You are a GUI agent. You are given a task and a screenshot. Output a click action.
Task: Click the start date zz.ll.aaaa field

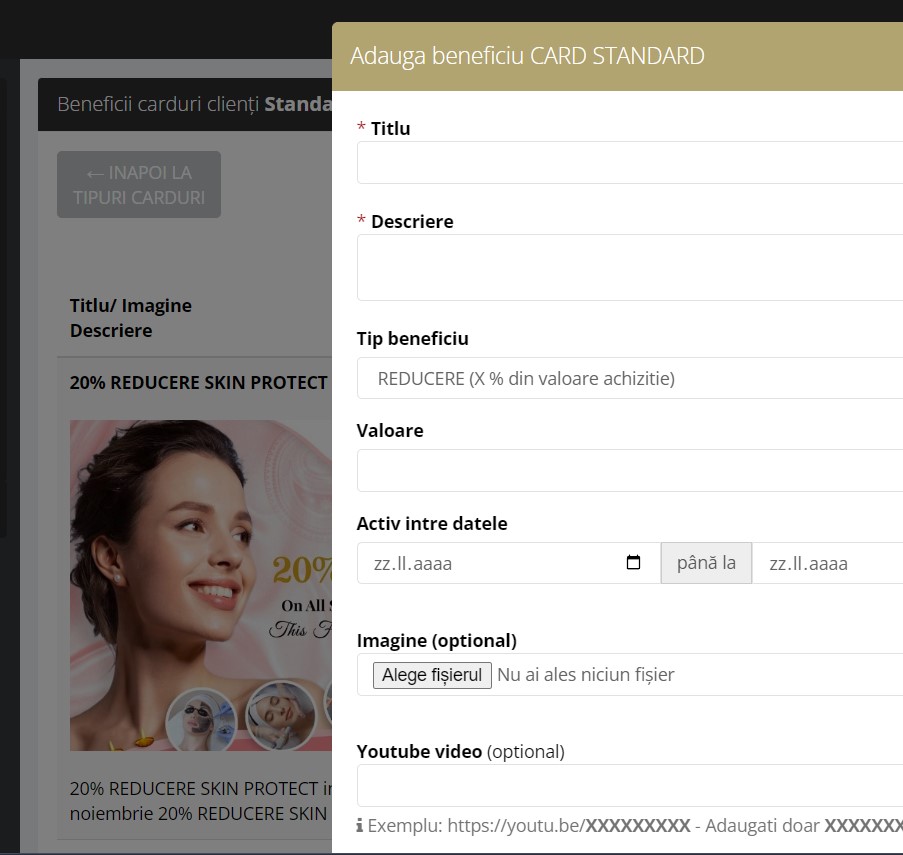click(x=490, y=563)
